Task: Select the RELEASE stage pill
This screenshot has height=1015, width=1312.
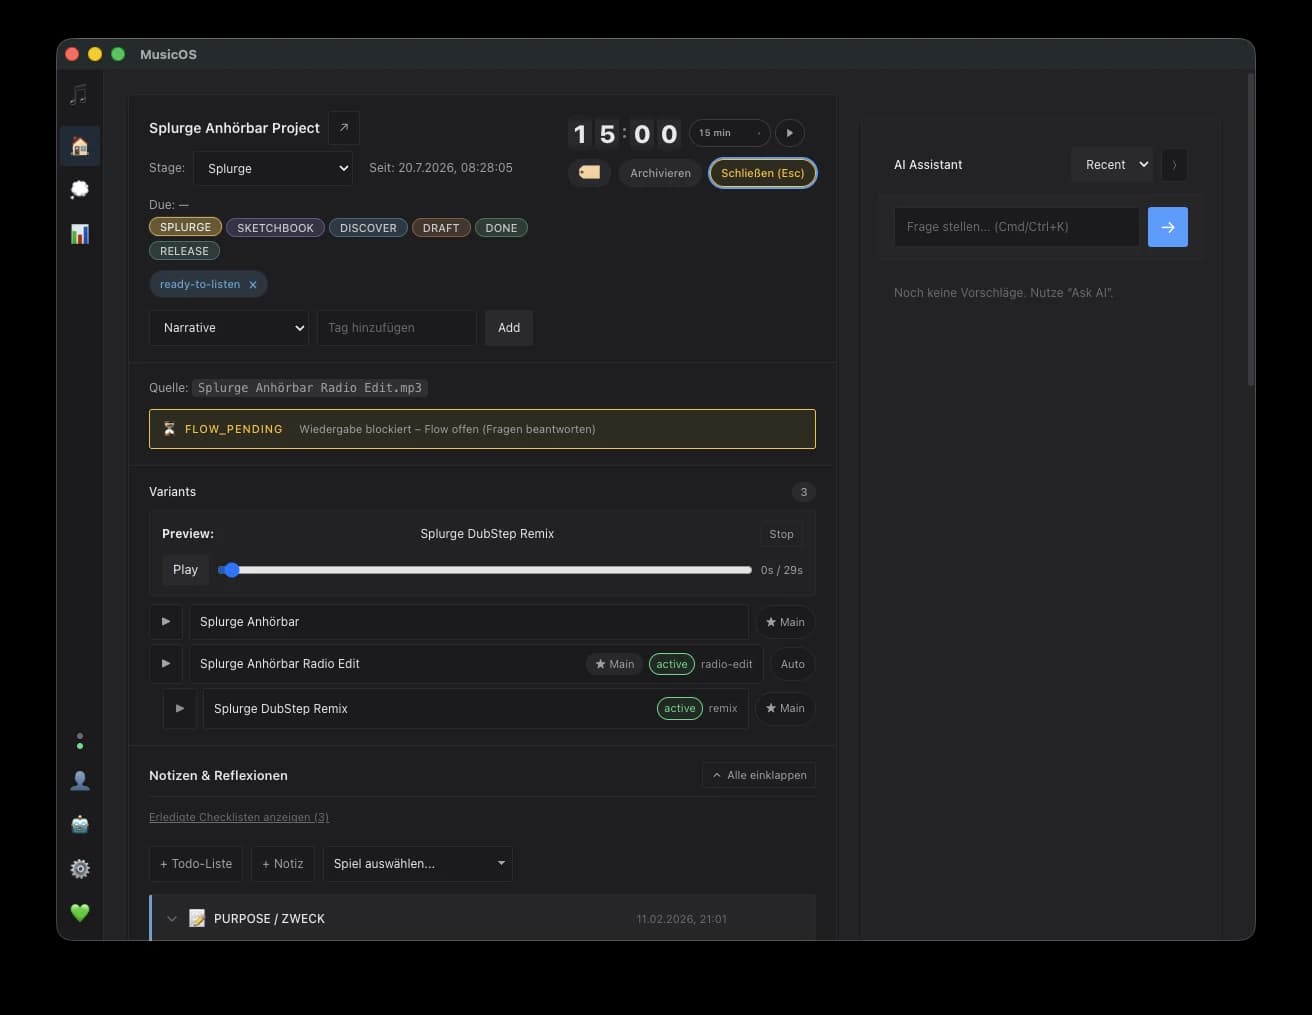Action: (x=184, y=251)
